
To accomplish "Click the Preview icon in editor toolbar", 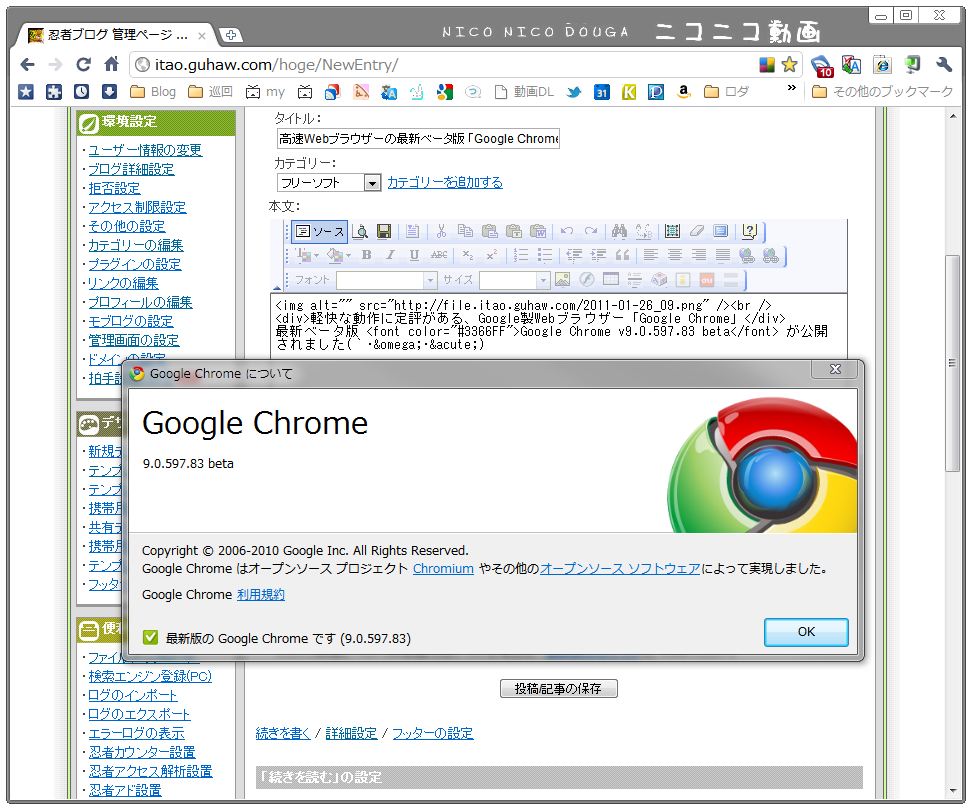I will 360,232.
